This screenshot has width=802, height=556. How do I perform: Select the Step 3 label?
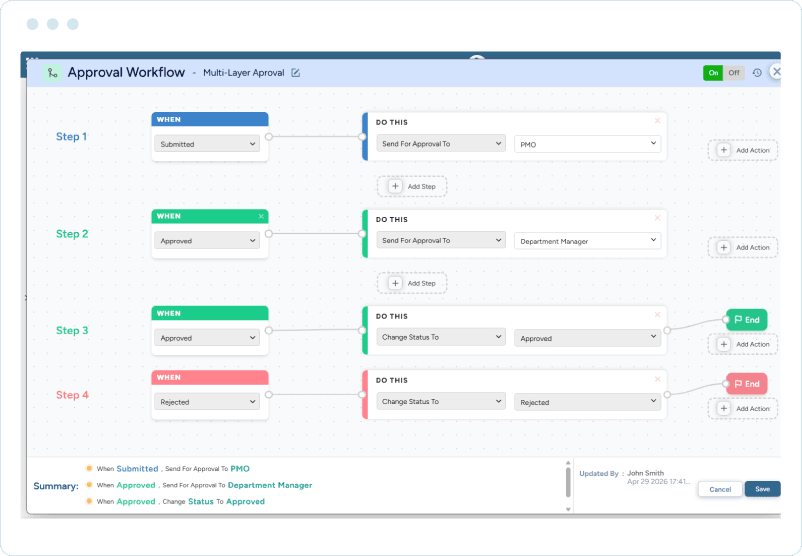(72, 330)
